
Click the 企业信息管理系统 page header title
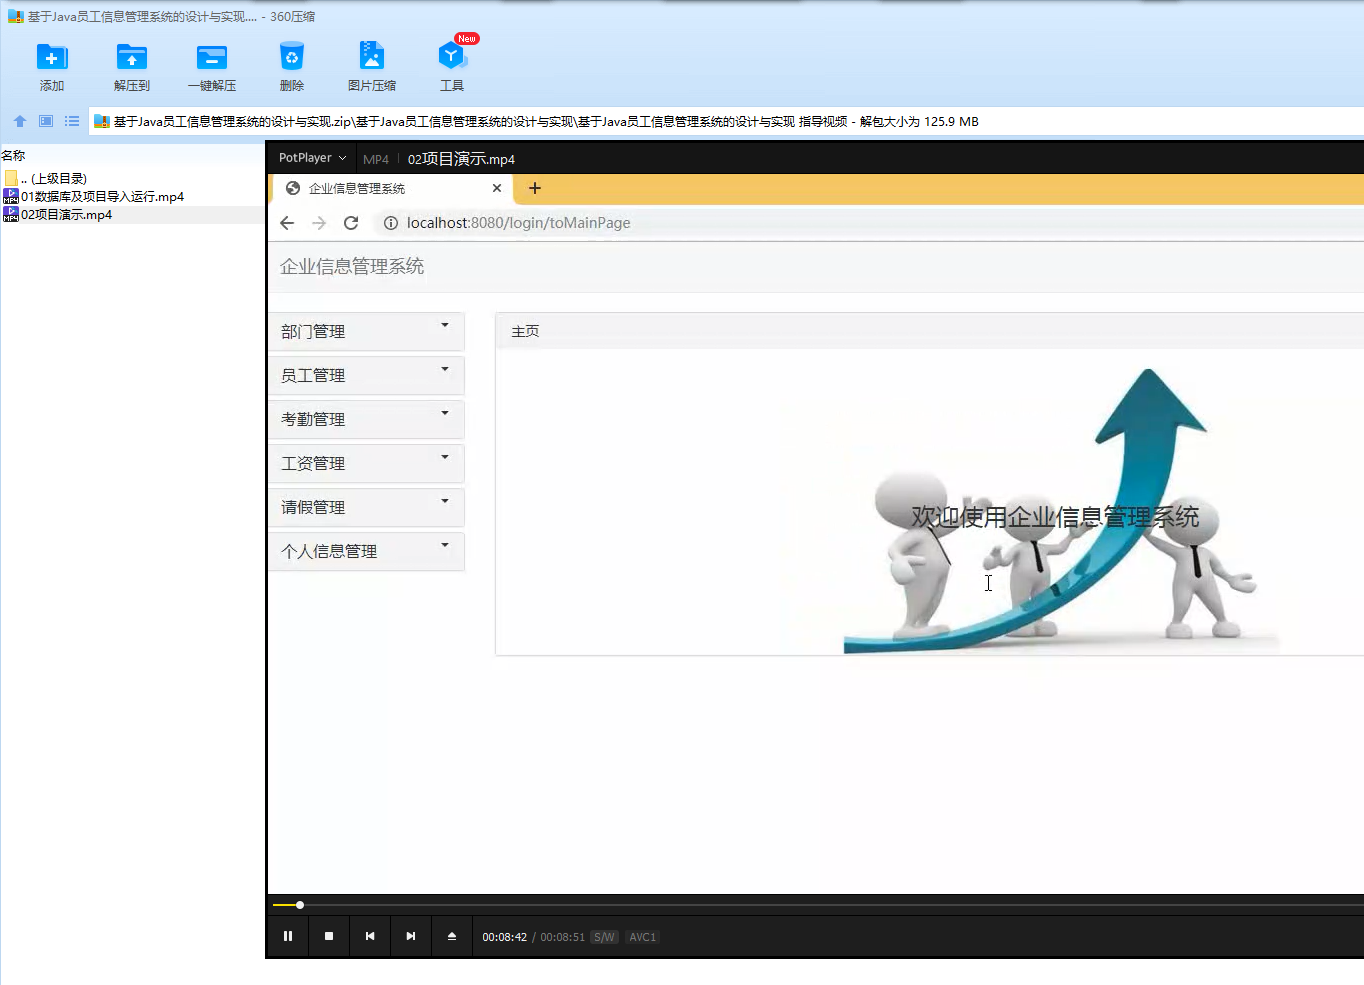pyautogui.click(x=352, y=266)
